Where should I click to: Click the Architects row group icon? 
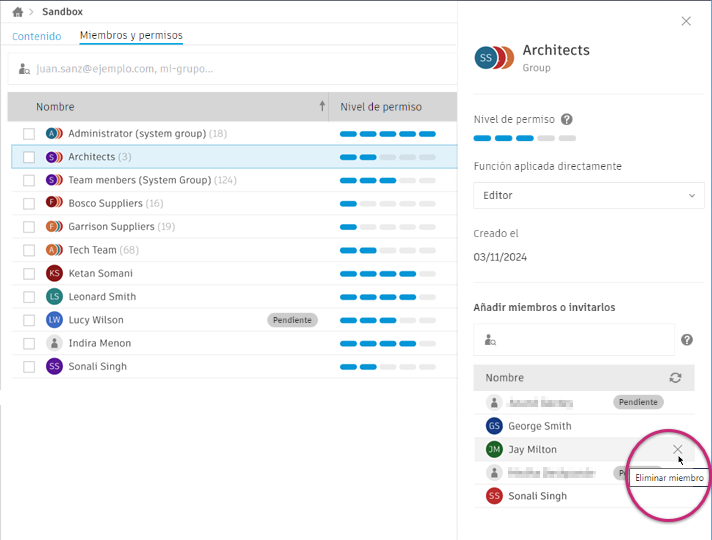[x=54, y=157]
